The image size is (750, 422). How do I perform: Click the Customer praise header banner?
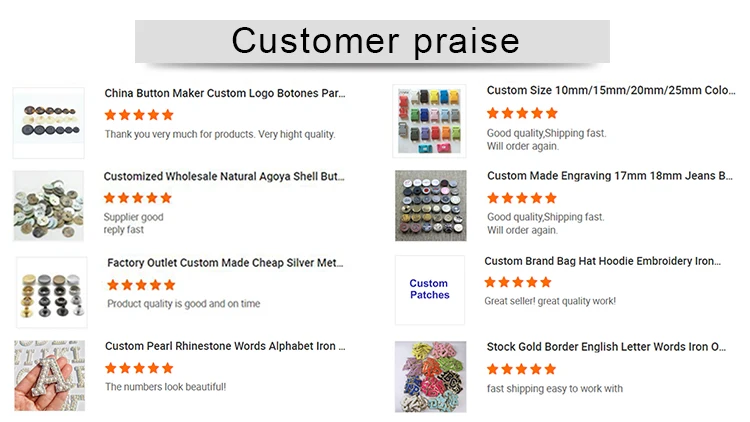(x=374, y=41)
